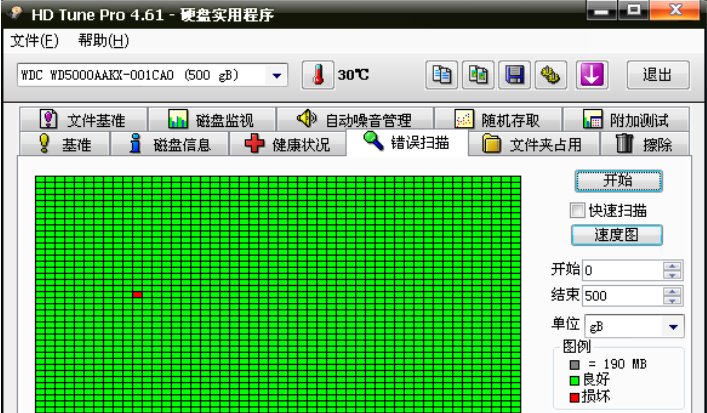Copy screenshot to clipboard icon

[x=478, y=75]
